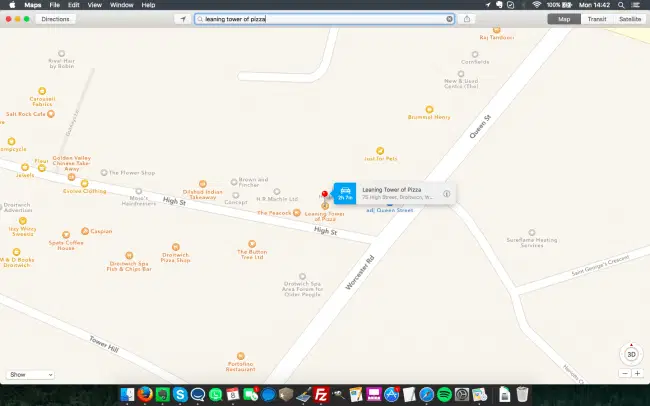Select the Dilshad Indian Takeaway marker
The width and height of the screenshot is (650, 406).
(x=203, y=184)
